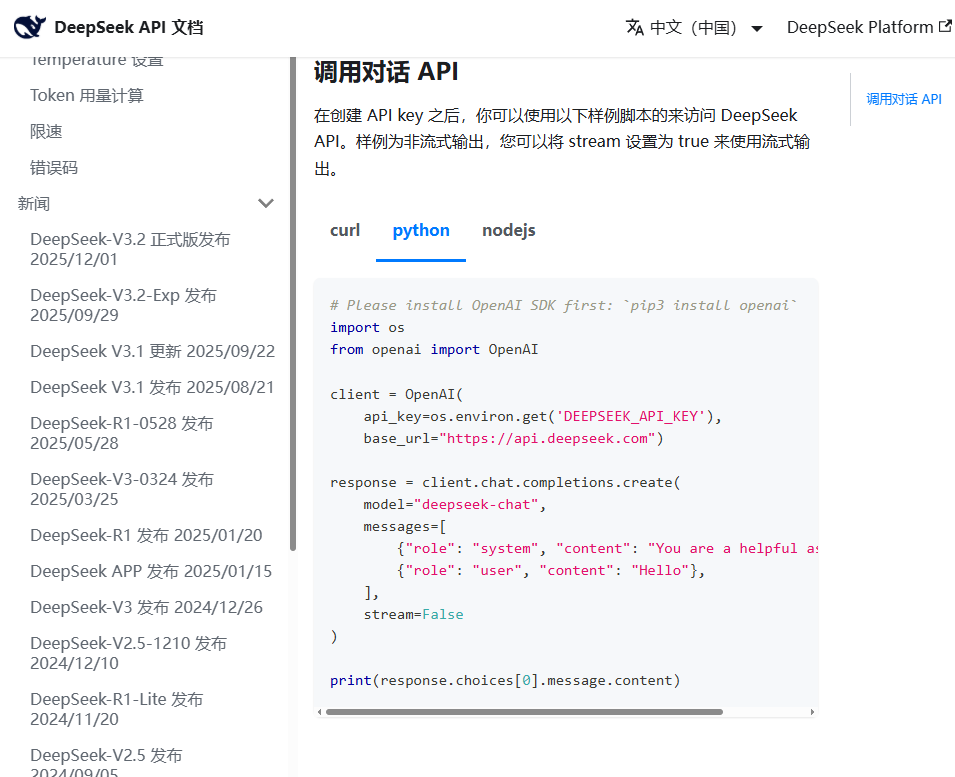Select the python tab
The height and width of the screenshot is (777, 955).
[x=420, y=230]
